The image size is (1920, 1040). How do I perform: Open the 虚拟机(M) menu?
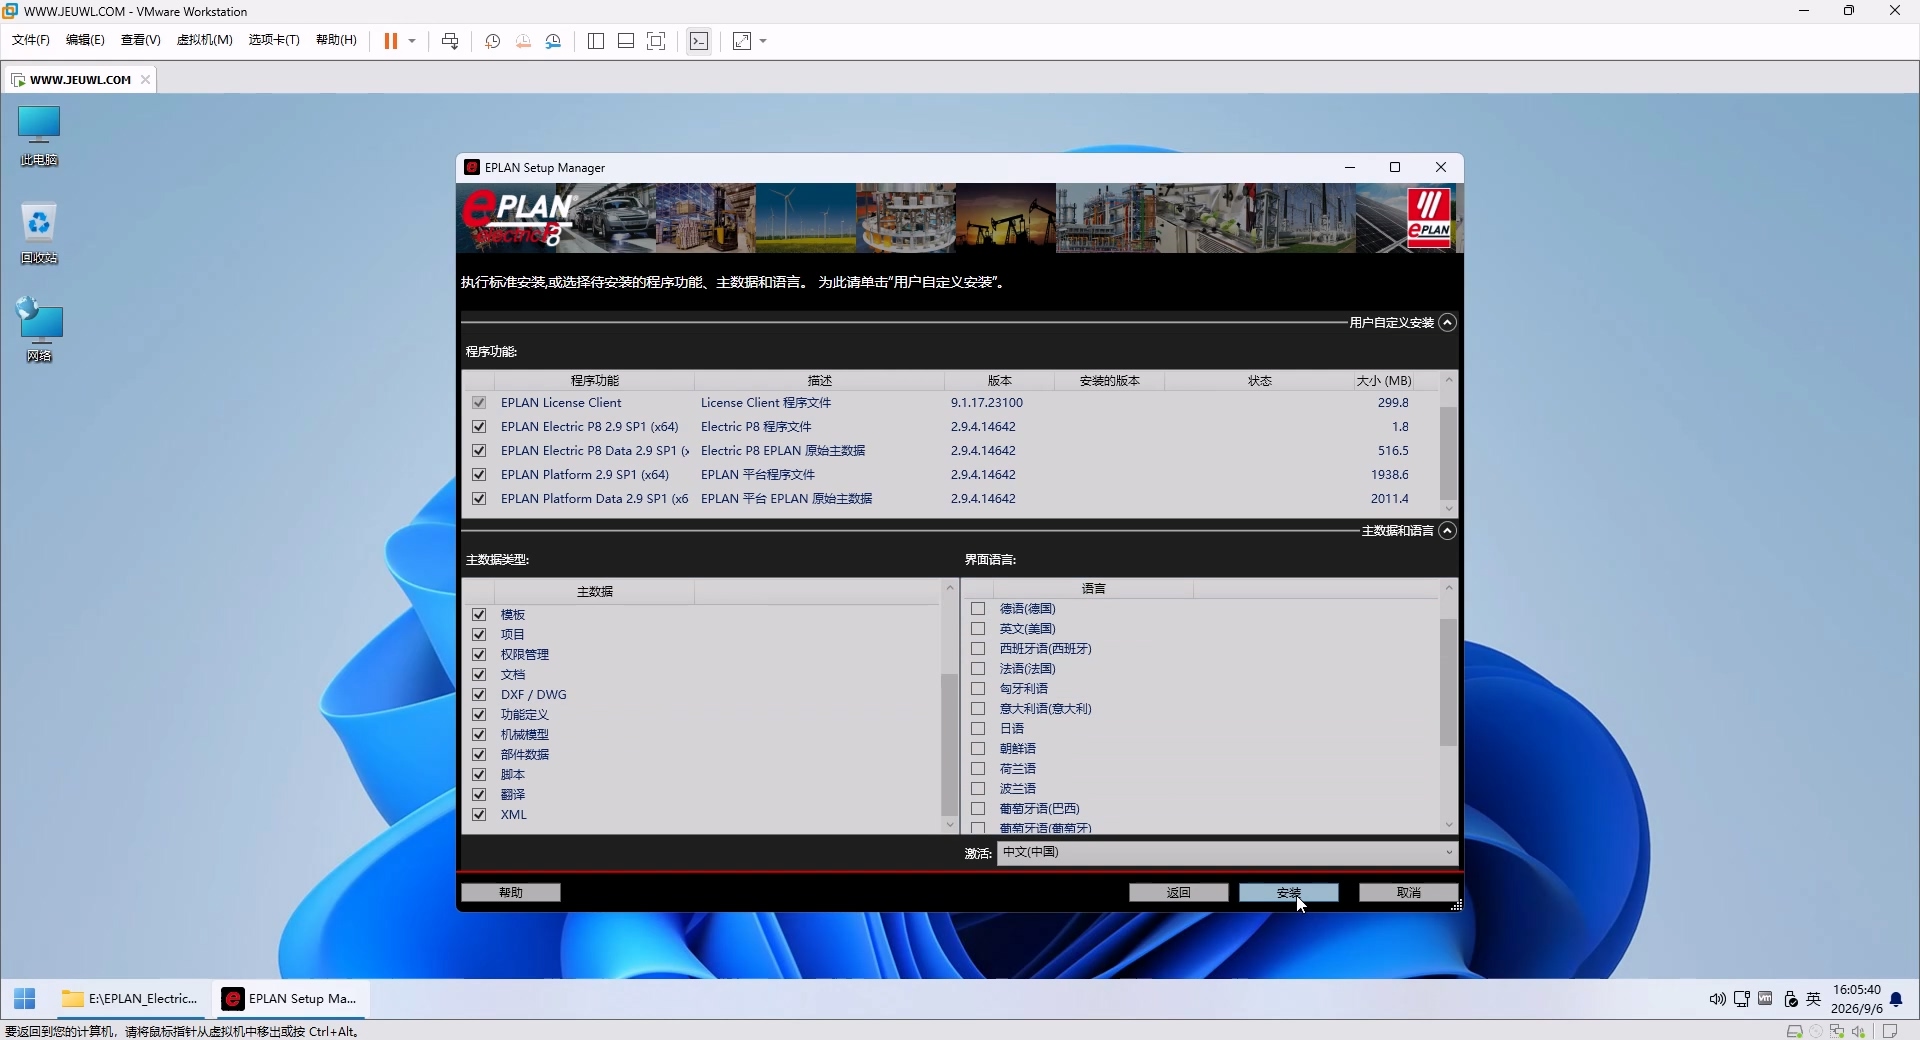(x=205, y=40)
